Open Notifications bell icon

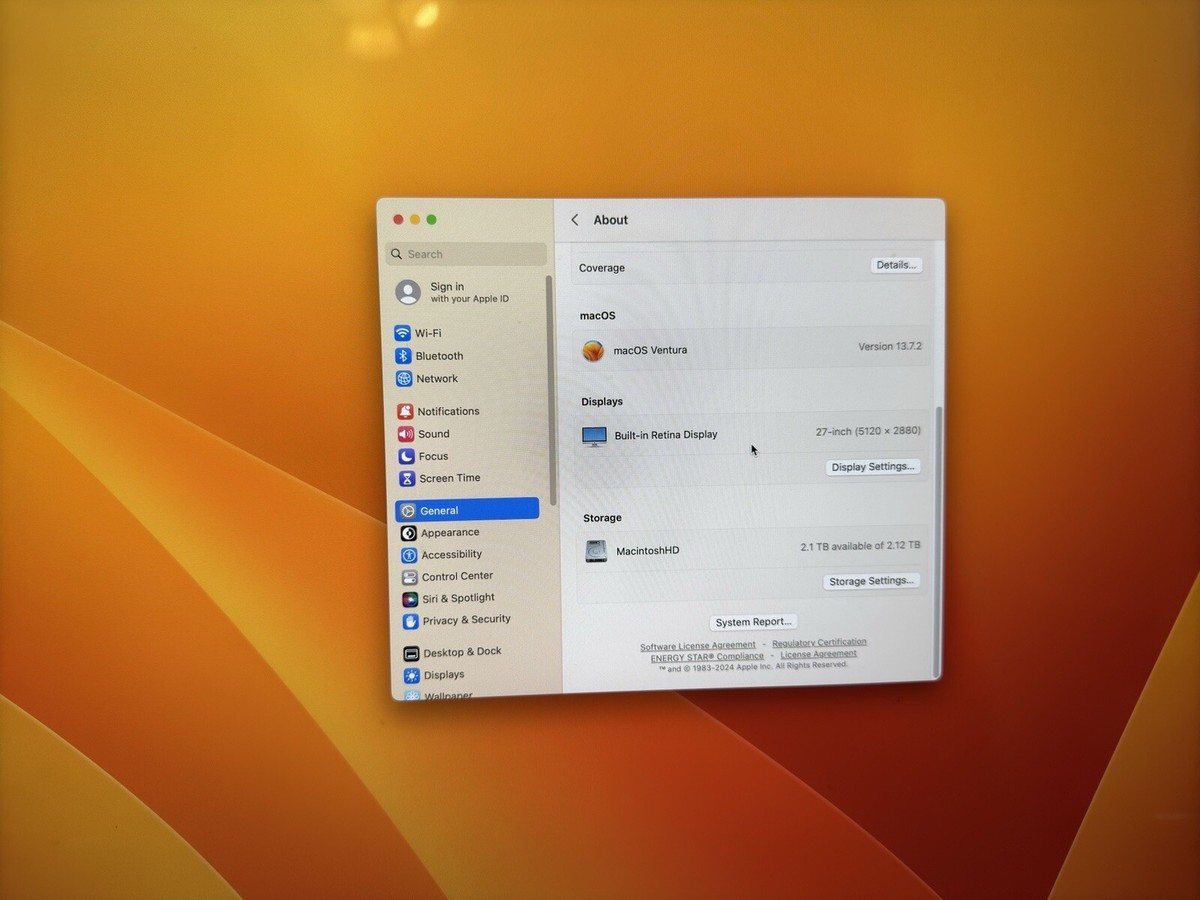(405, 412)
